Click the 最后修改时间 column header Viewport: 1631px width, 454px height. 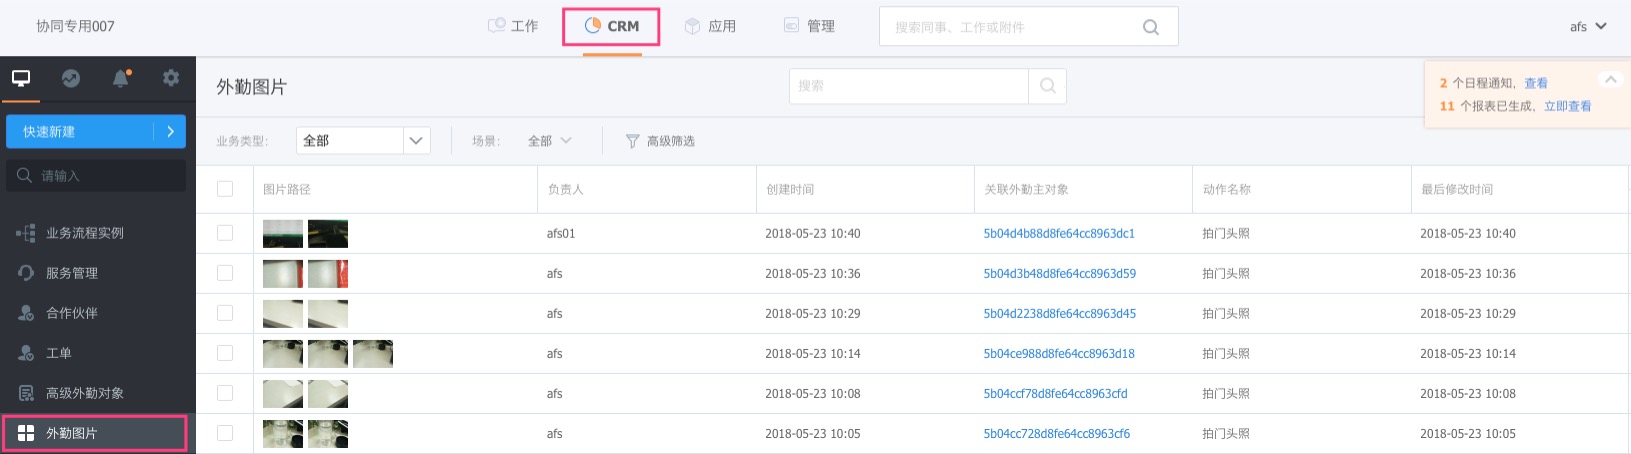pyautogui.click(x=1457, y=189)
